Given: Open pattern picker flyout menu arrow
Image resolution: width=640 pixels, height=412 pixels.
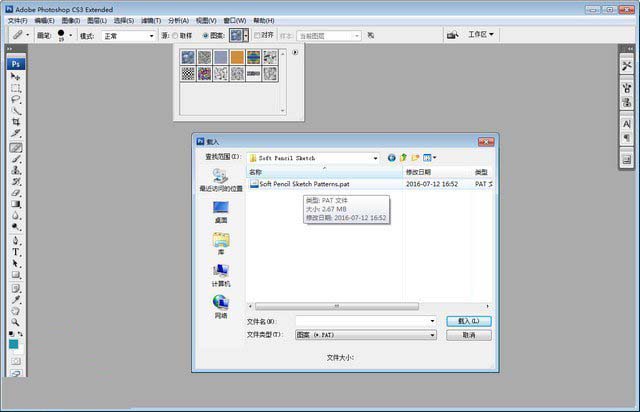Looking at the screenshot, I should [x=295, y=52].
